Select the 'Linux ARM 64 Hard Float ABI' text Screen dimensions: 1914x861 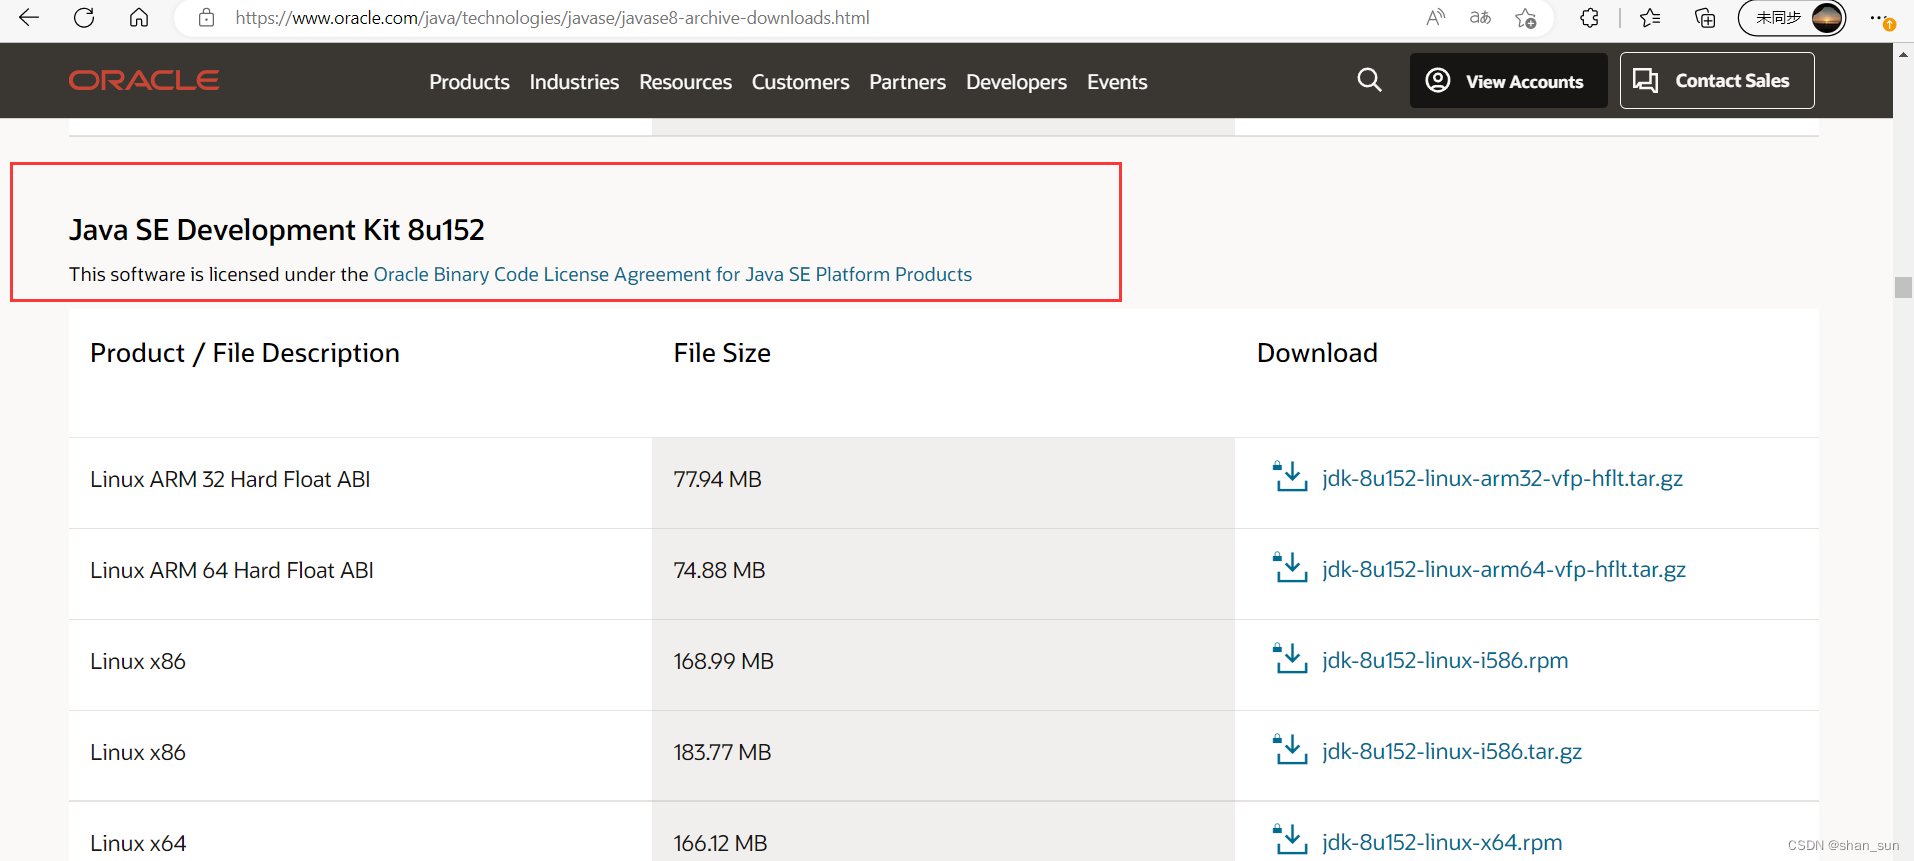232,570
